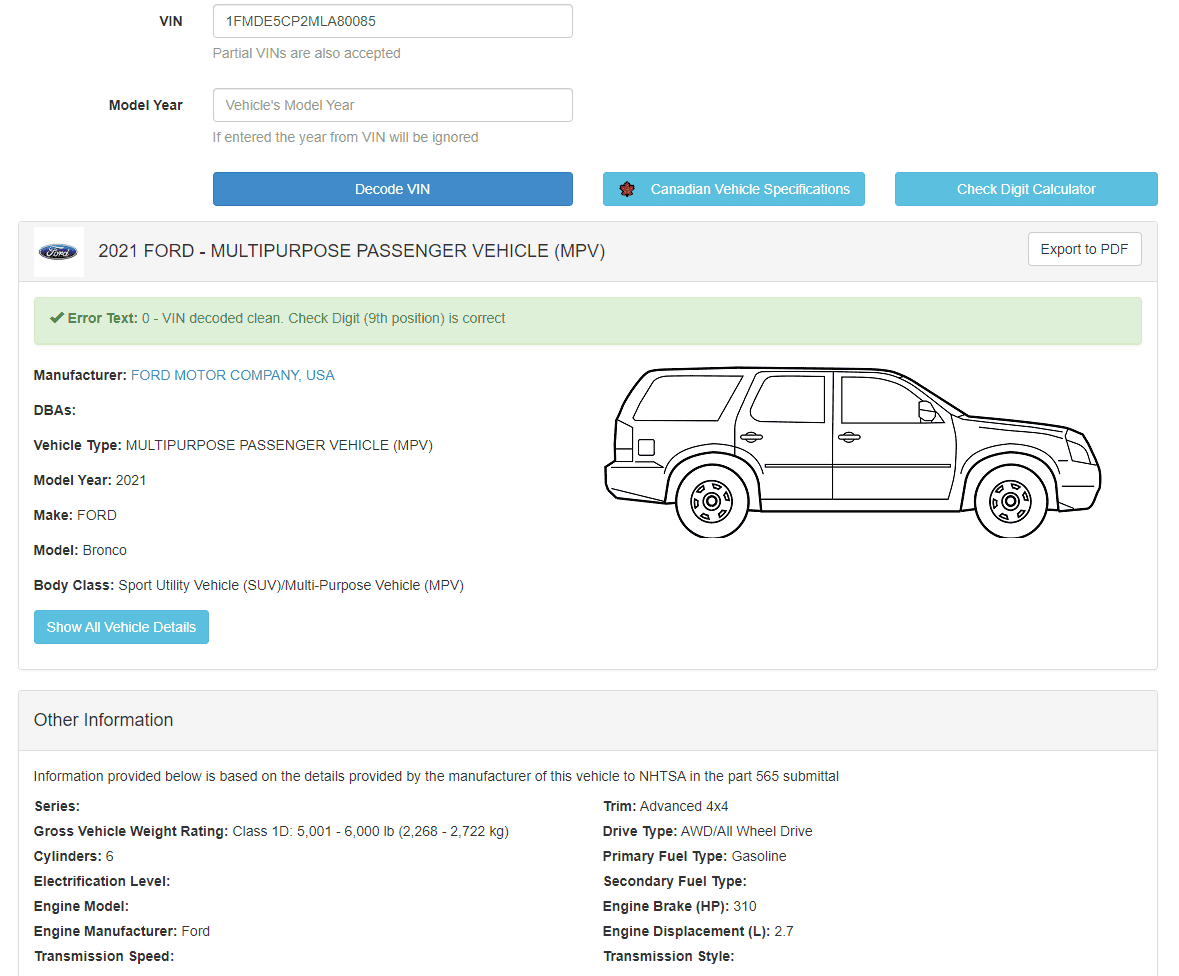The width and height of the screenshot is (1179, 976).
Task: Click the 'Make: FORD' line
Action: [75, 515]
